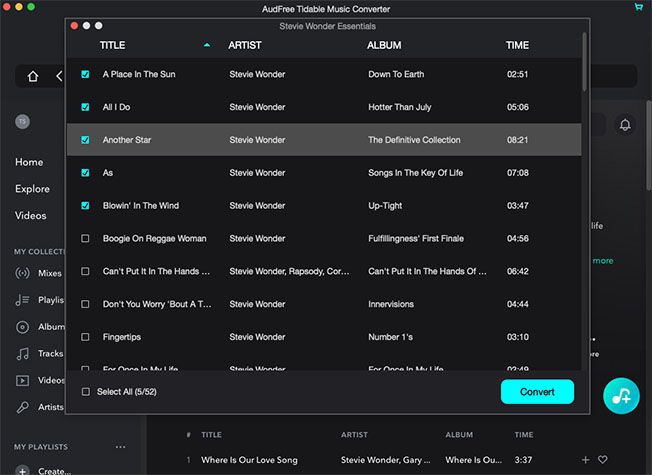The width and height of the screenshot is (652, 475).
Task: Click Where Is Our Love Song title
Action: (x=249, y=460)
